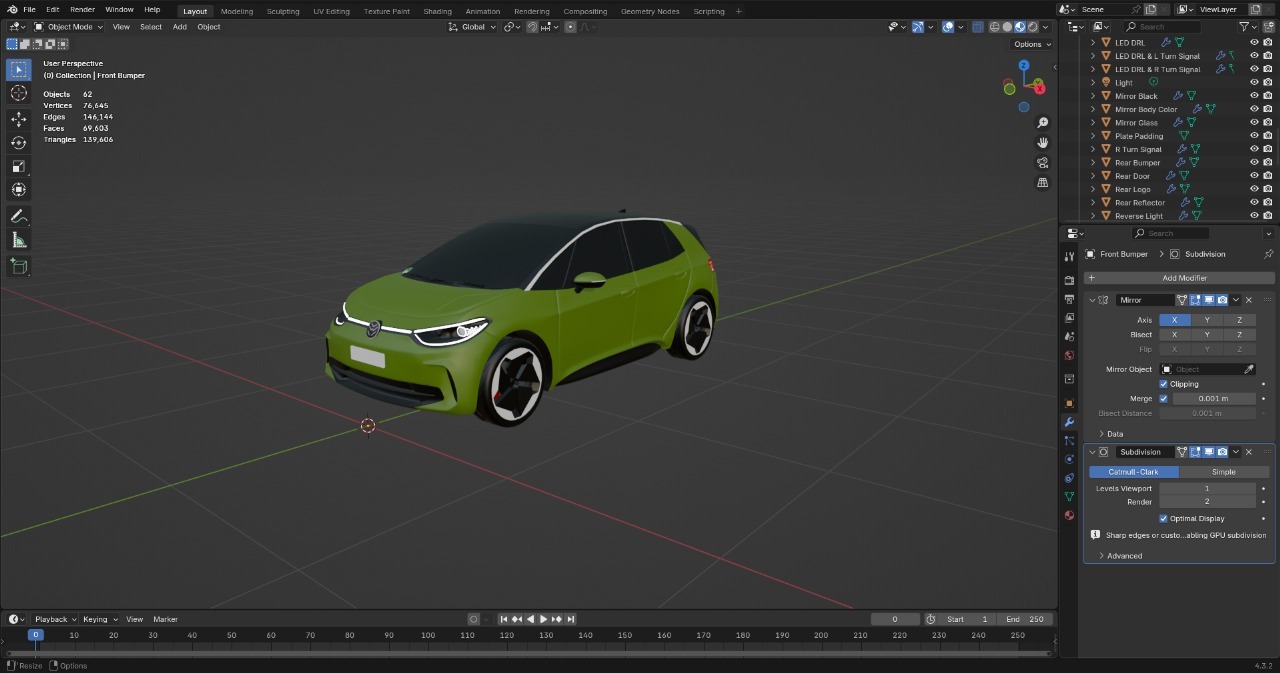
Task: Toggle camera view in viewport
Action: click(1042, 163)
